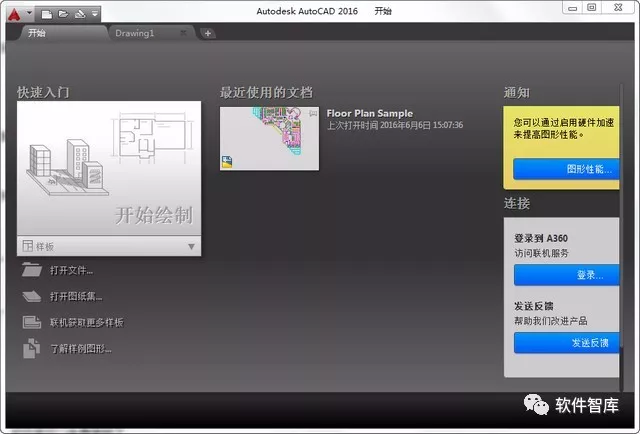640x434 pixels.
Task: Click the 登录... sign in button
Action: pyautogui.click(x=567, y=275)
